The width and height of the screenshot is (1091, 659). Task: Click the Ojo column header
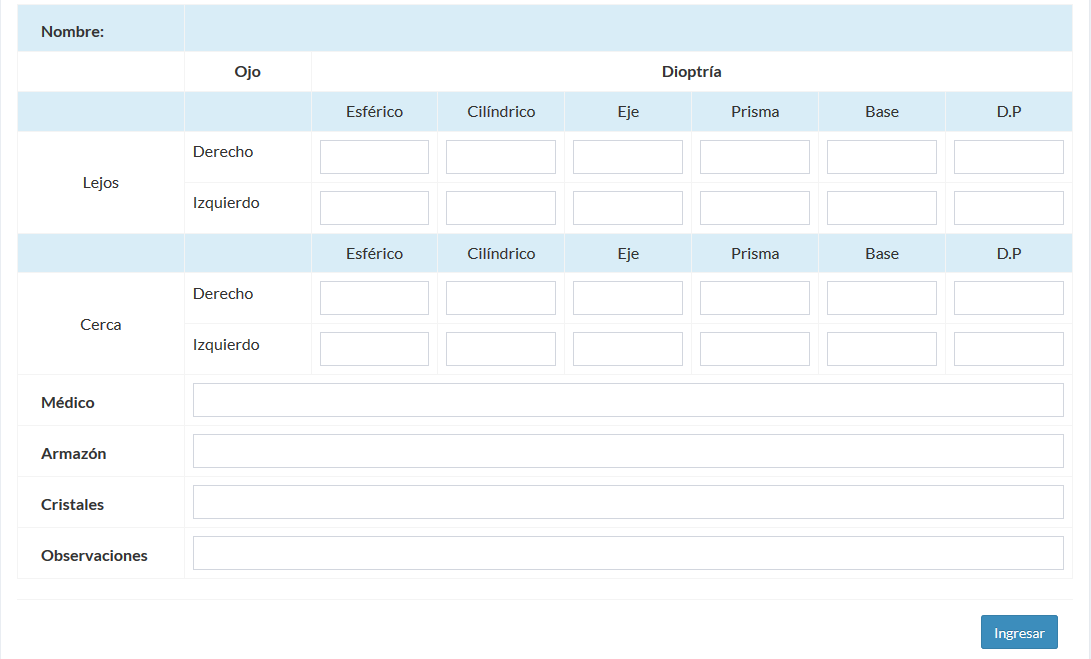[248, 72]
